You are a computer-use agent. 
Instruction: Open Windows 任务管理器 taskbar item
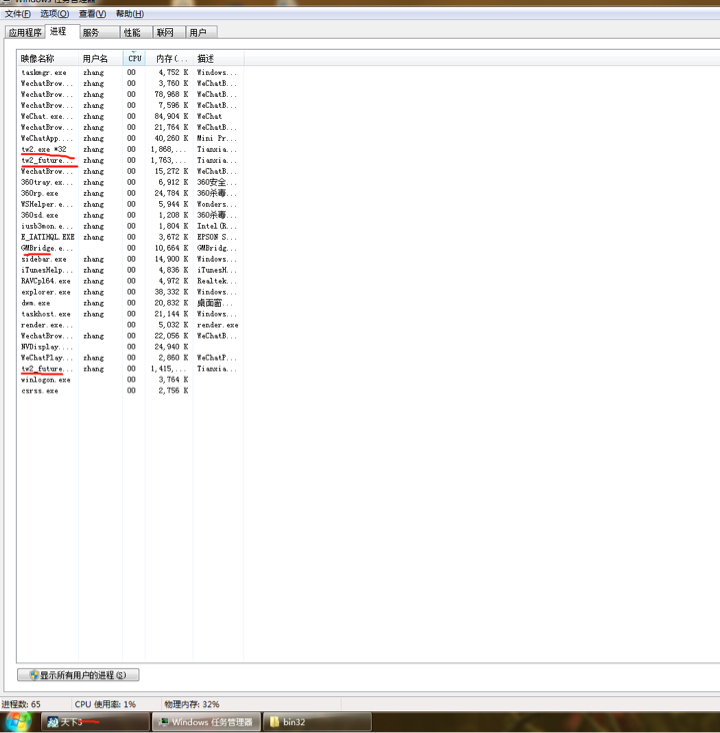coord(206,722)
